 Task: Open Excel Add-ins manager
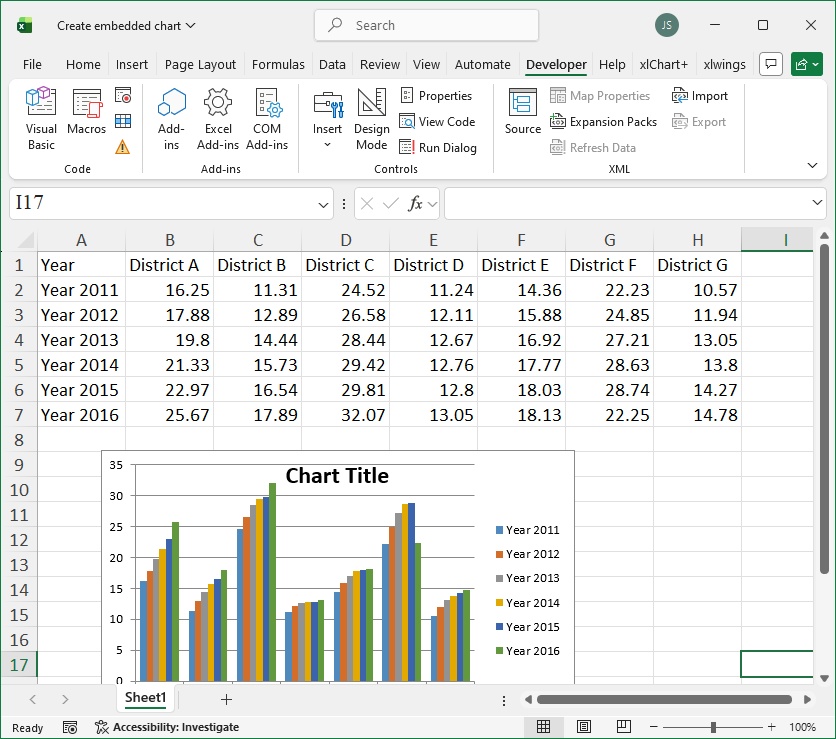[218, 119]
